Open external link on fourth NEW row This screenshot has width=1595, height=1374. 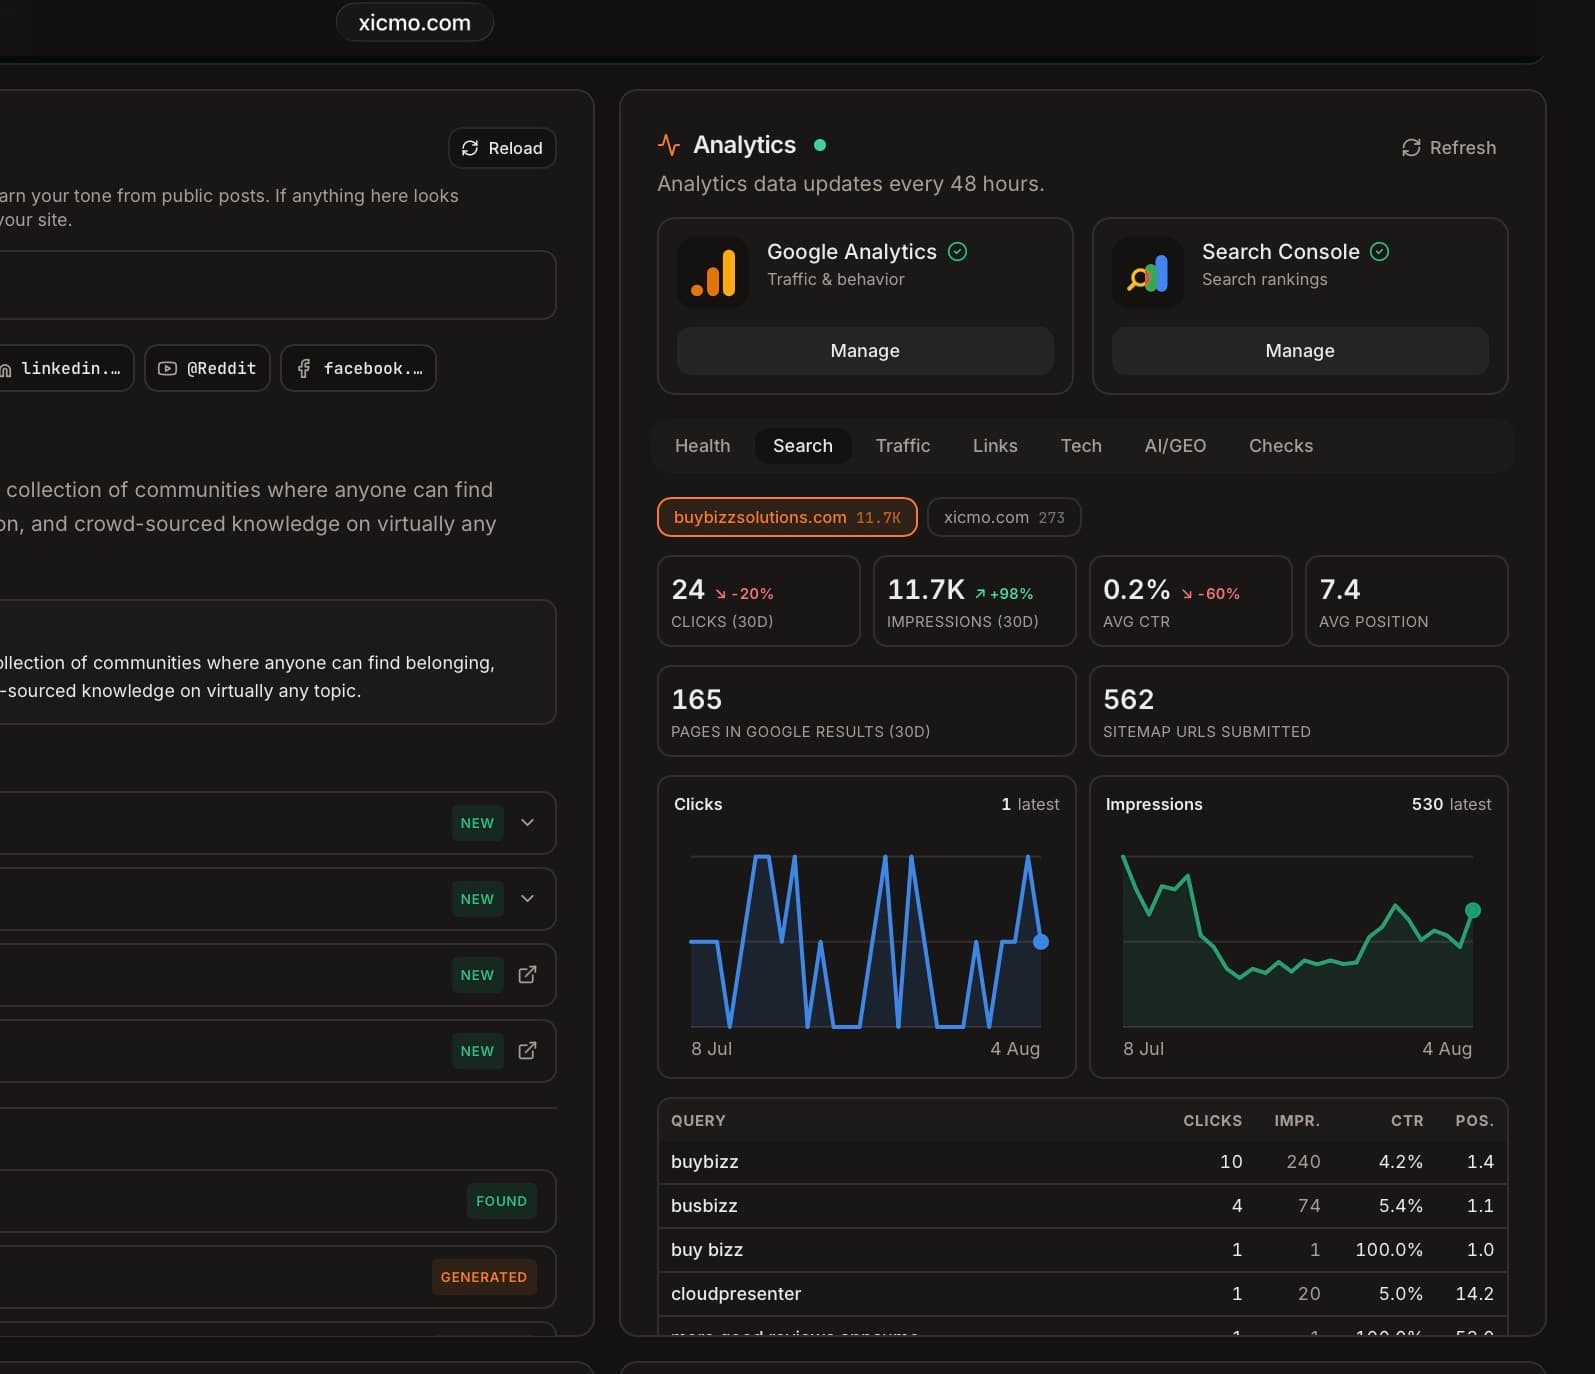(527, 1051)
